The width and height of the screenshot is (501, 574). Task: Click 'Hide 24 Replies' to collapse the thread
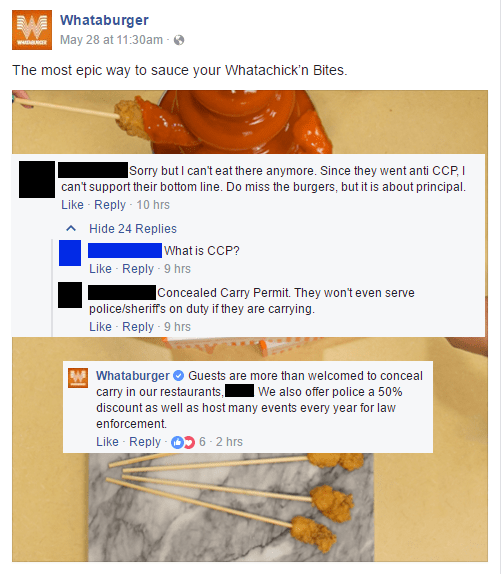point(133,229)
